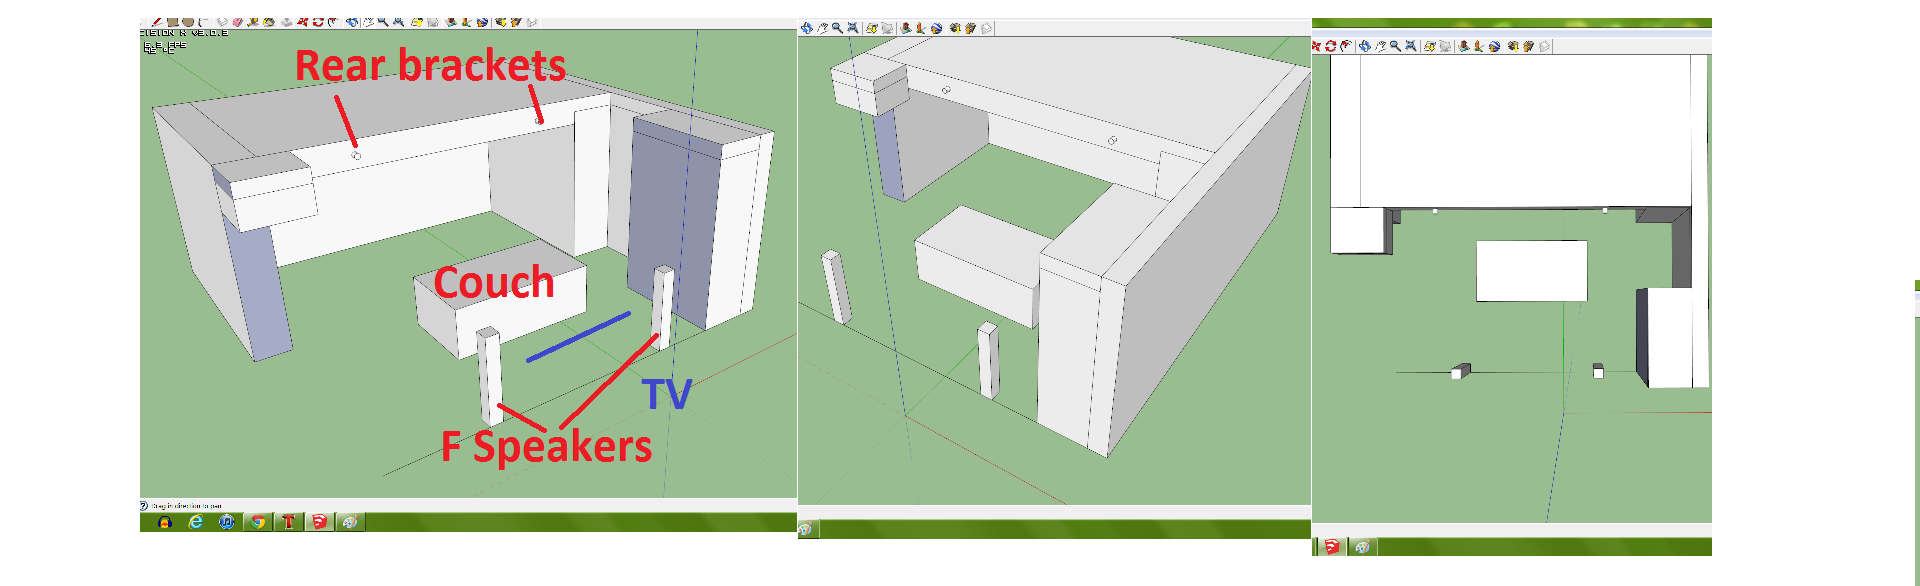Activate the Zoom magnifier in left window
1920x586 pixels.
(383, 22)
